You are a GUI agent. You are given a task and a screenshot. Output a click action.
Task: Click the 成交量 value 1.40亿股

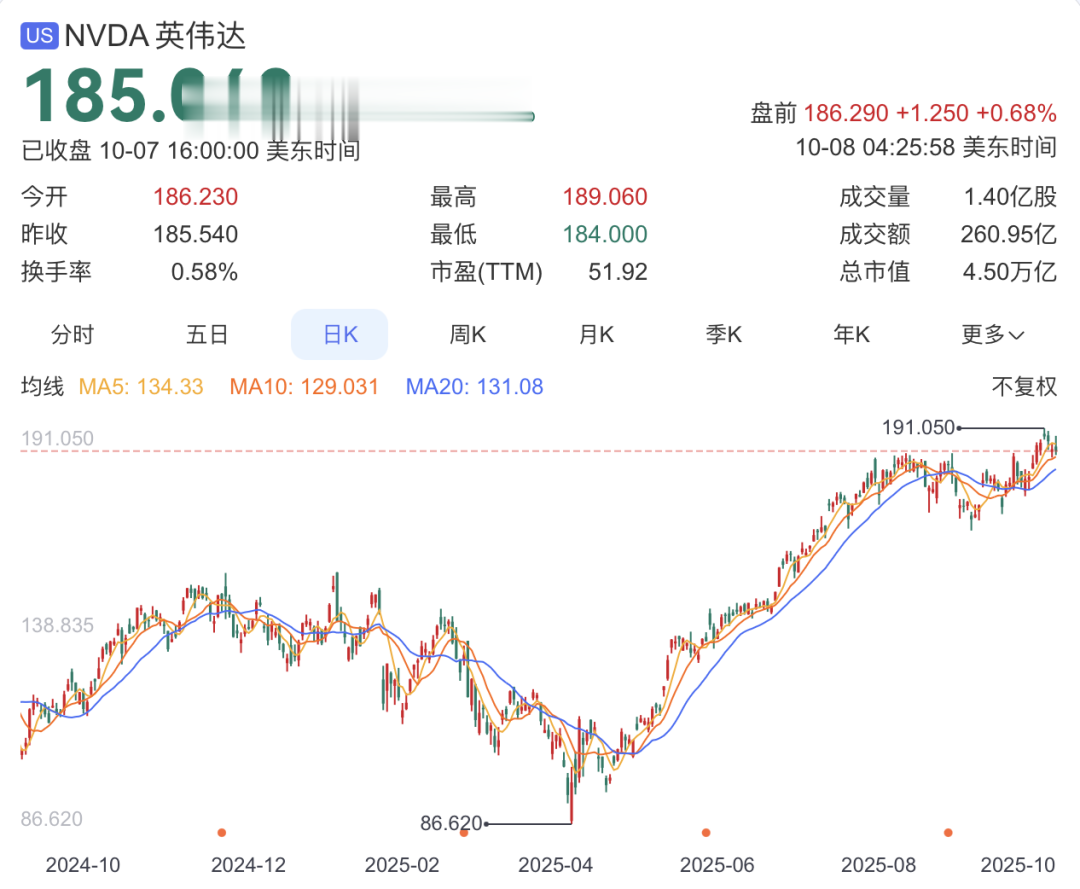pyautogui.click(x=1010, y=197)
